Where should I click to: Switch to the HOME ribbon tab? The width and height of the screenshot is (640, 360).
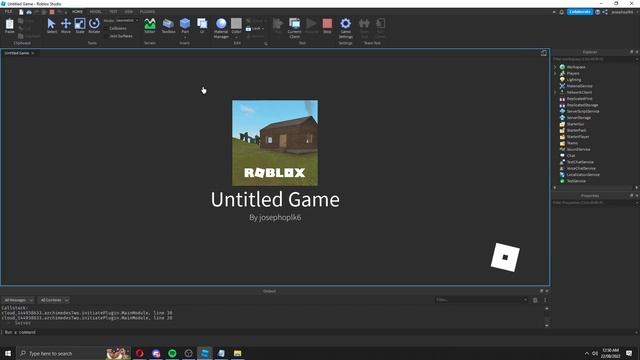tap(77, 11)
